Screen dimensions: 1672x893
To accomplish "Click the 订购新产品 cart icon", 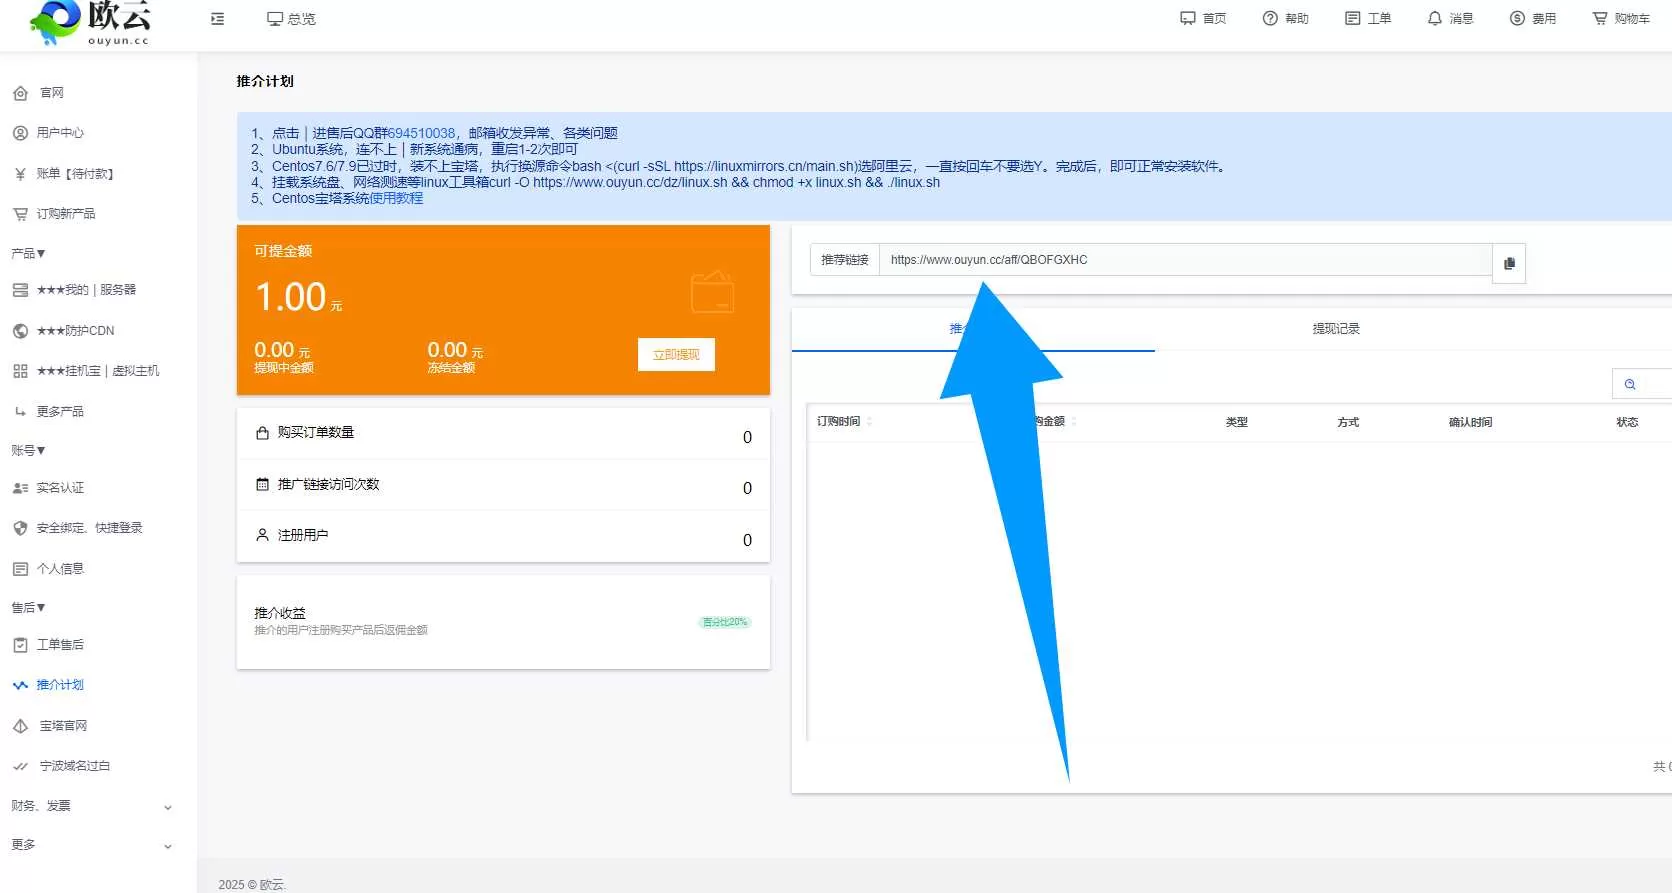I will point(20,214).
